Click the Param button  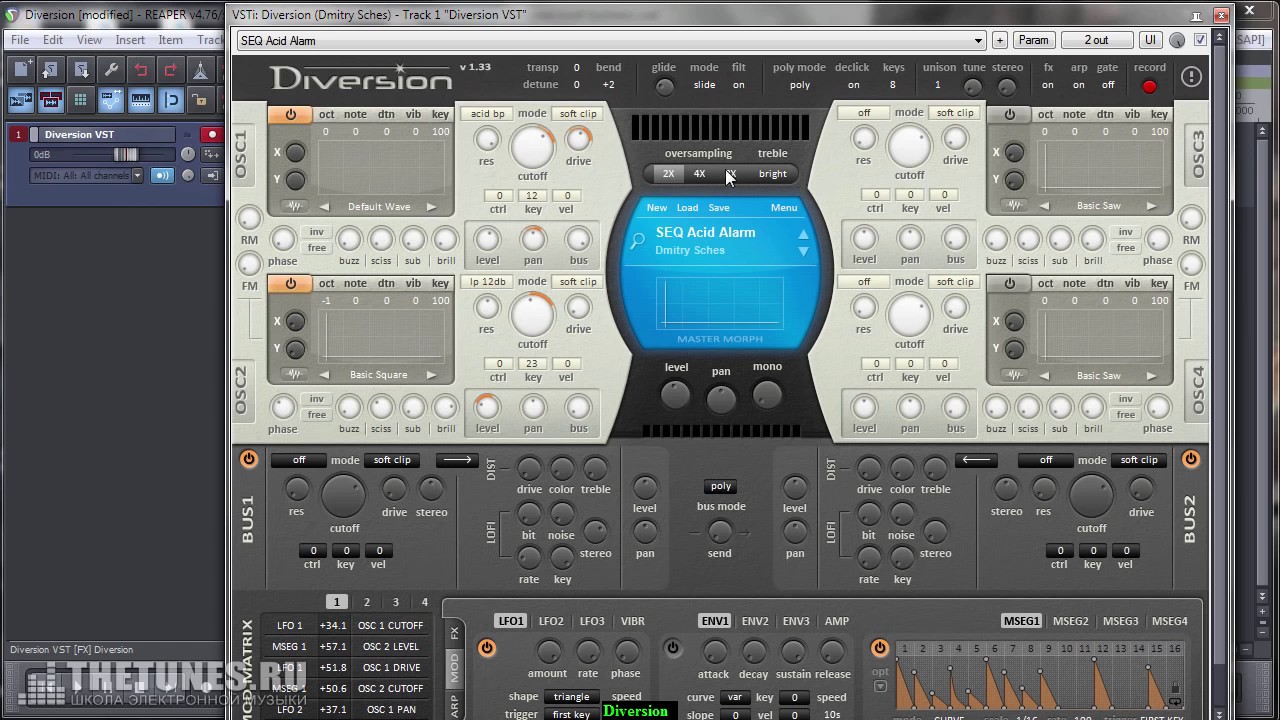(x=1033, y=40)
